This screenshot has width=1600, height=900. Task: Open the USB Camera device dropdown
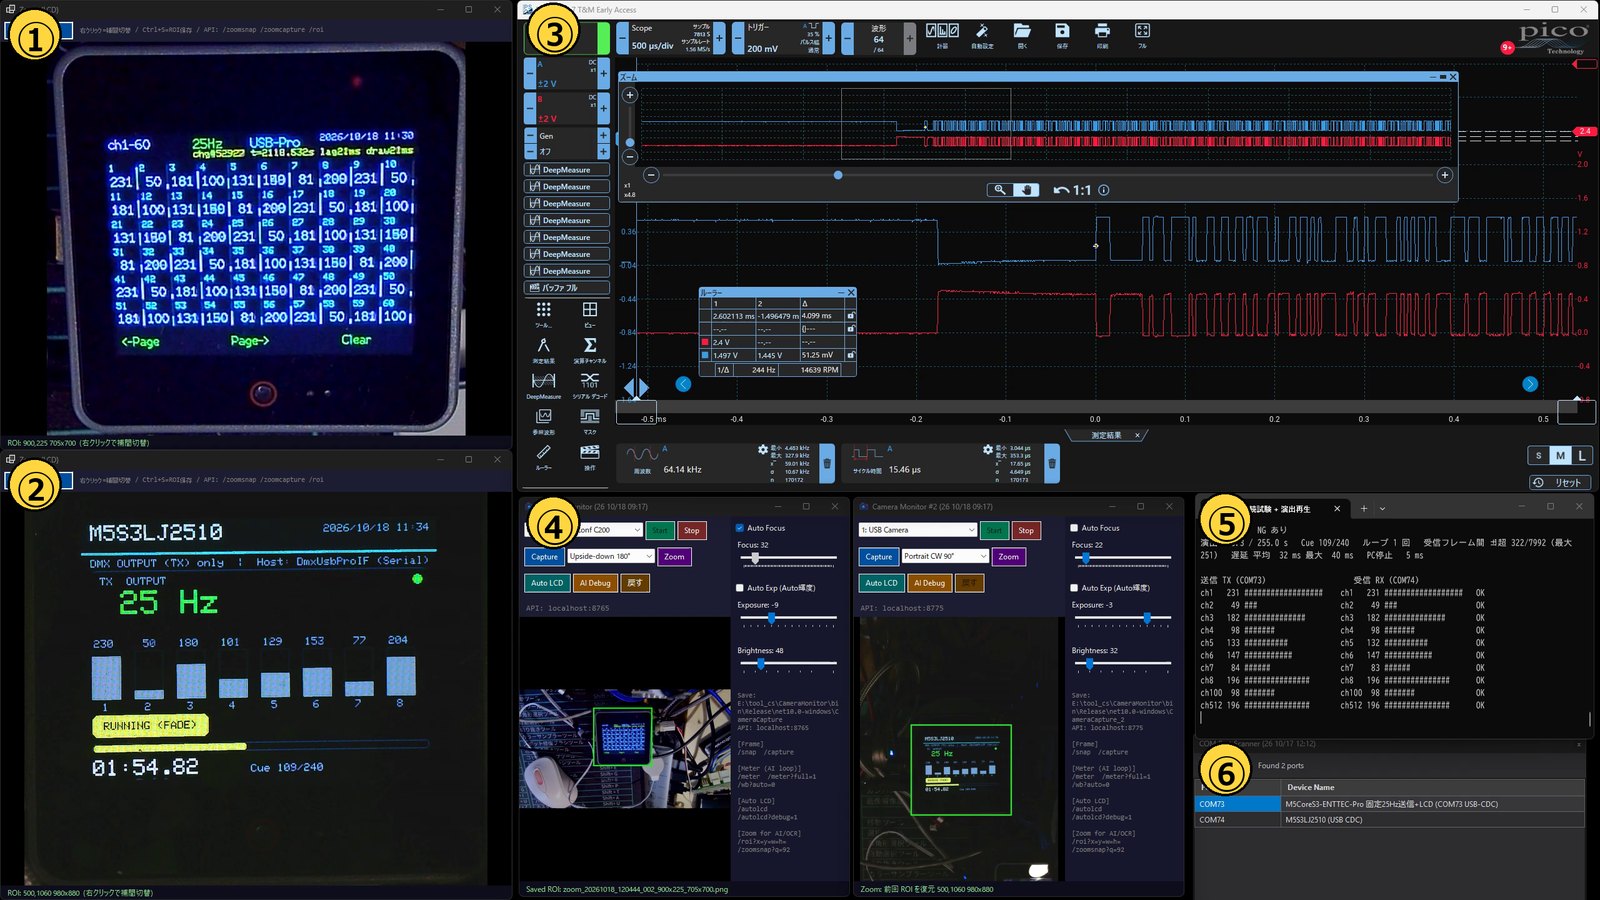[x=918, y=530]
